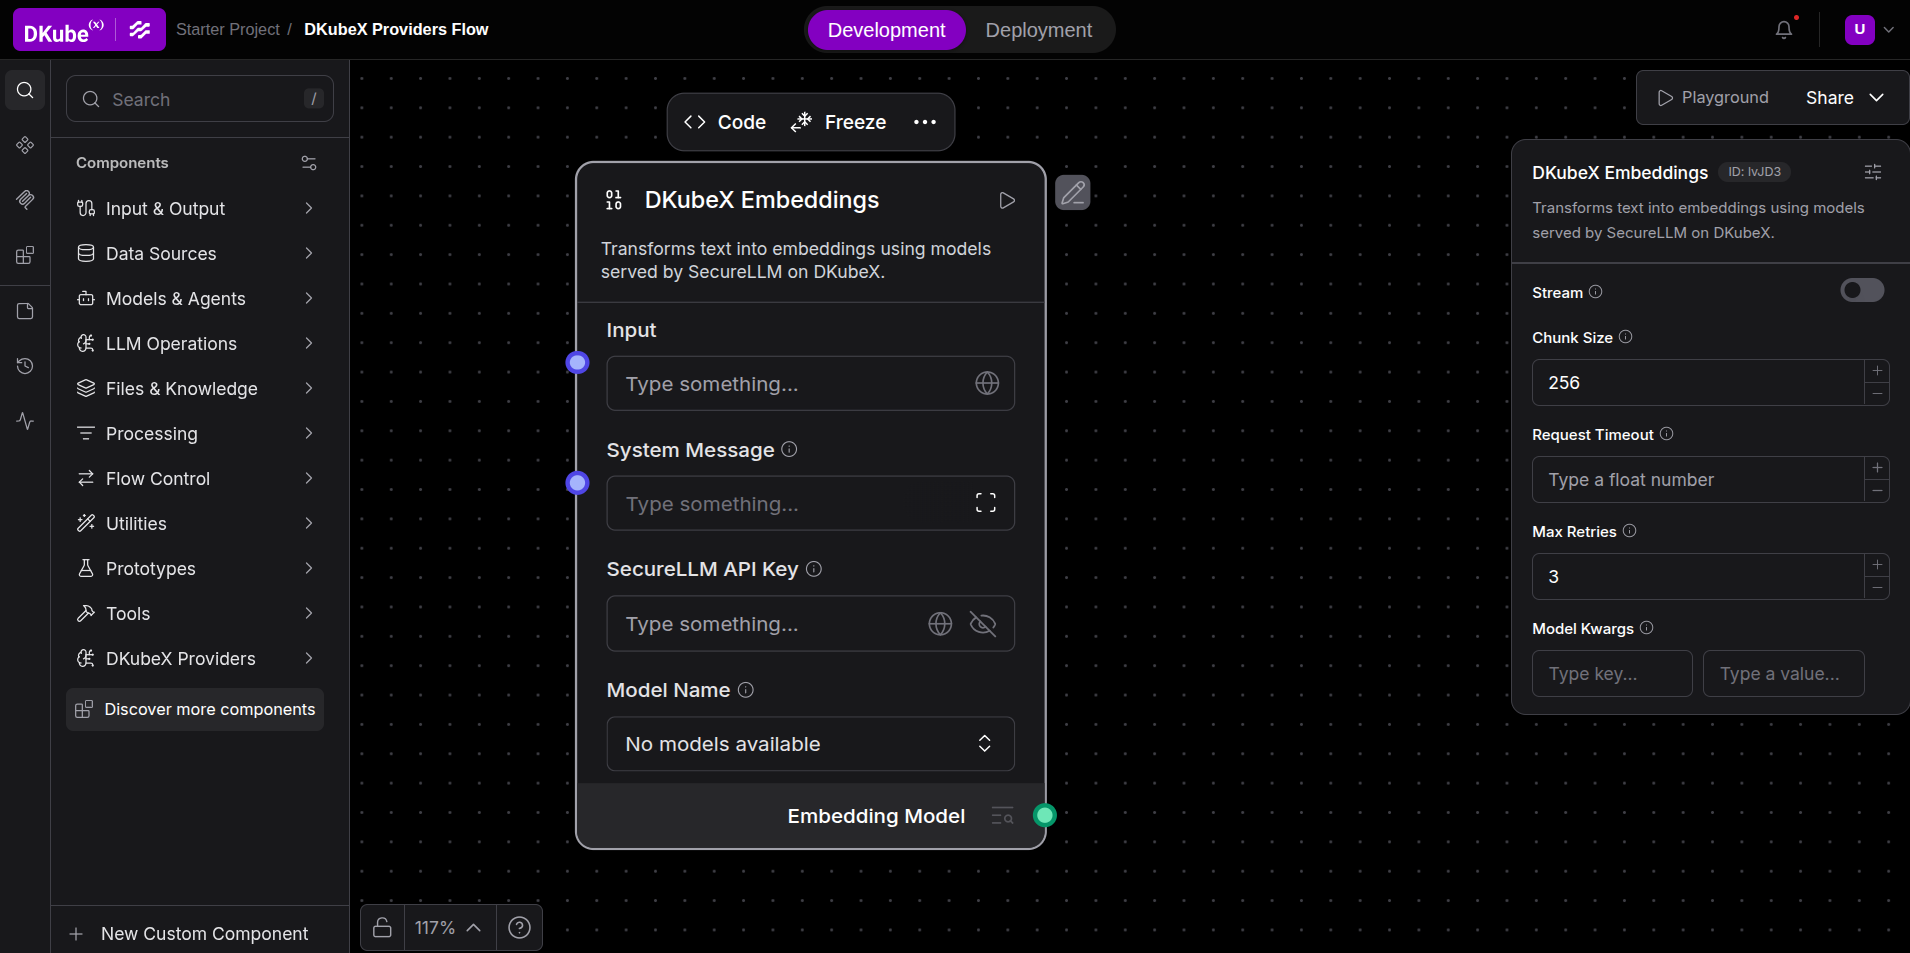Expand Files & Knowledge category
This screenshot has width=1910, height=953.
pyautogui.click(x=196, y=388)
